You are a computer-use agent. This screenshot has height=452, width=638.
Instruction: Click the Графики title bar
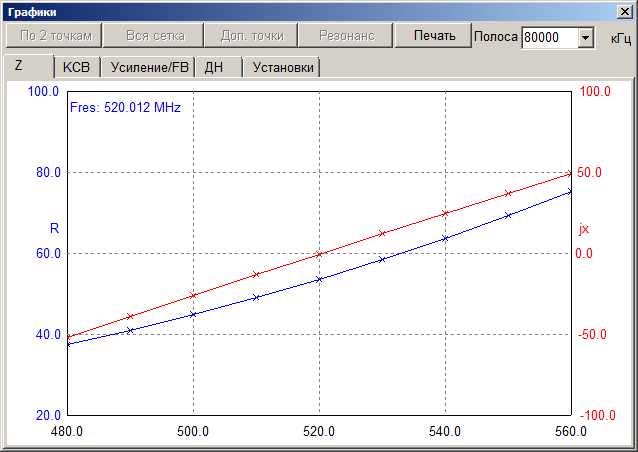[300, 11]
